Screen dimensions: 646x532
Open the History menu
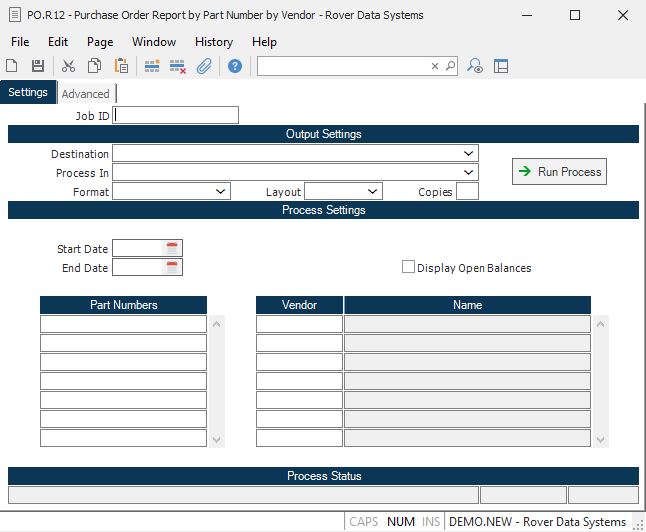pos(213,42)
